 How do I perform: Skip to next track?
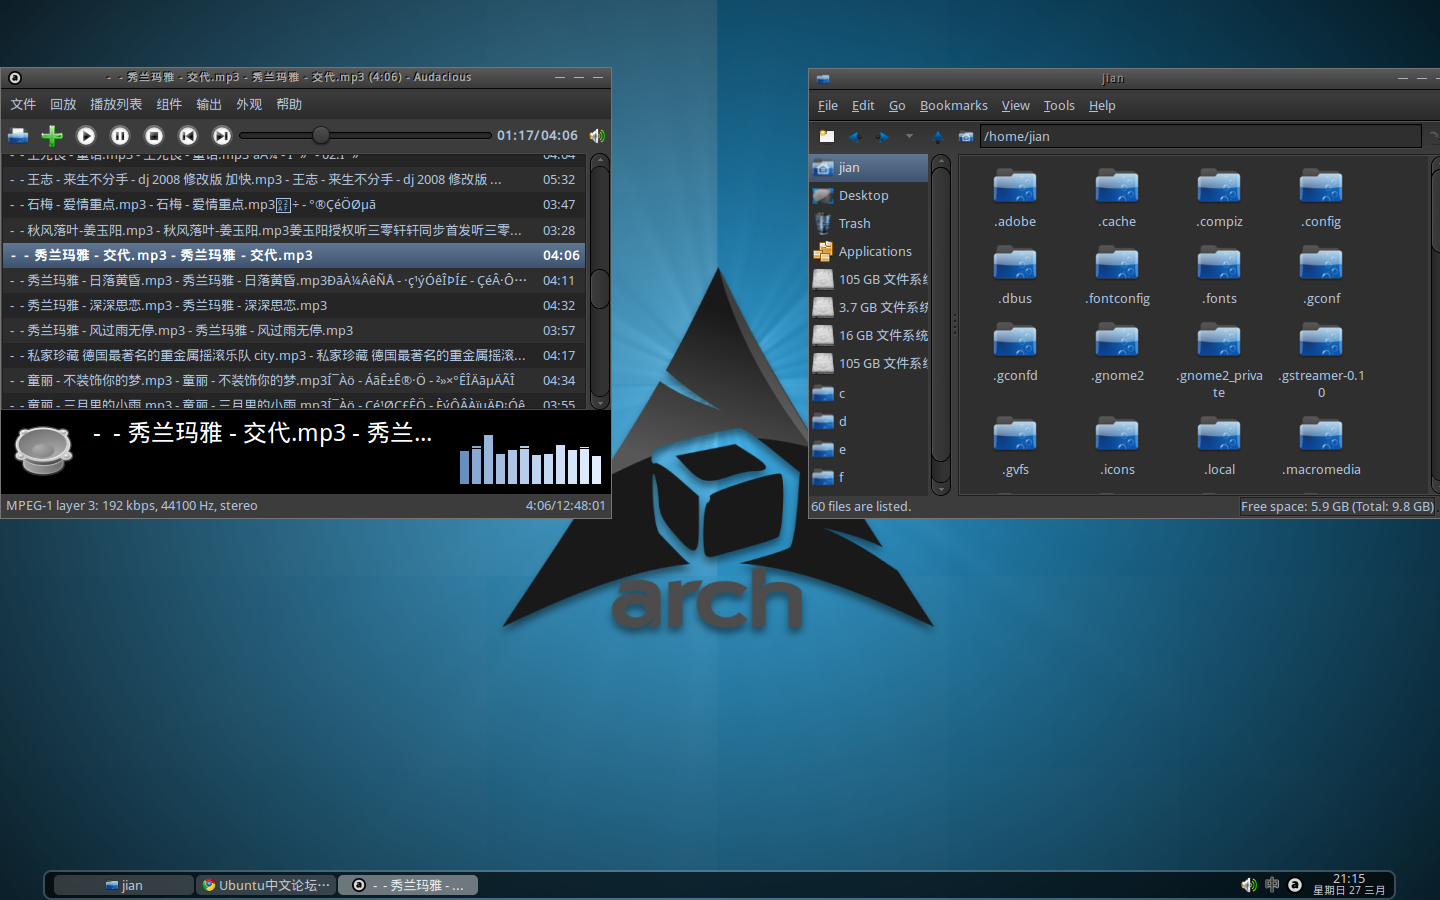(x=222, y=135)
